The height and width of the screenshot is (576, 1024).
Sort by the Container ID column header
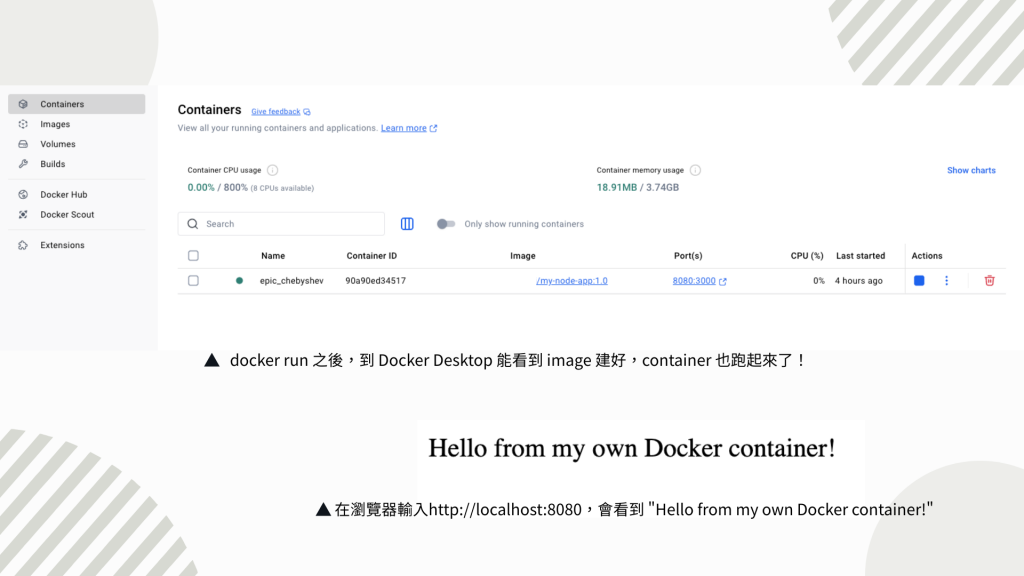click(372, 256)
